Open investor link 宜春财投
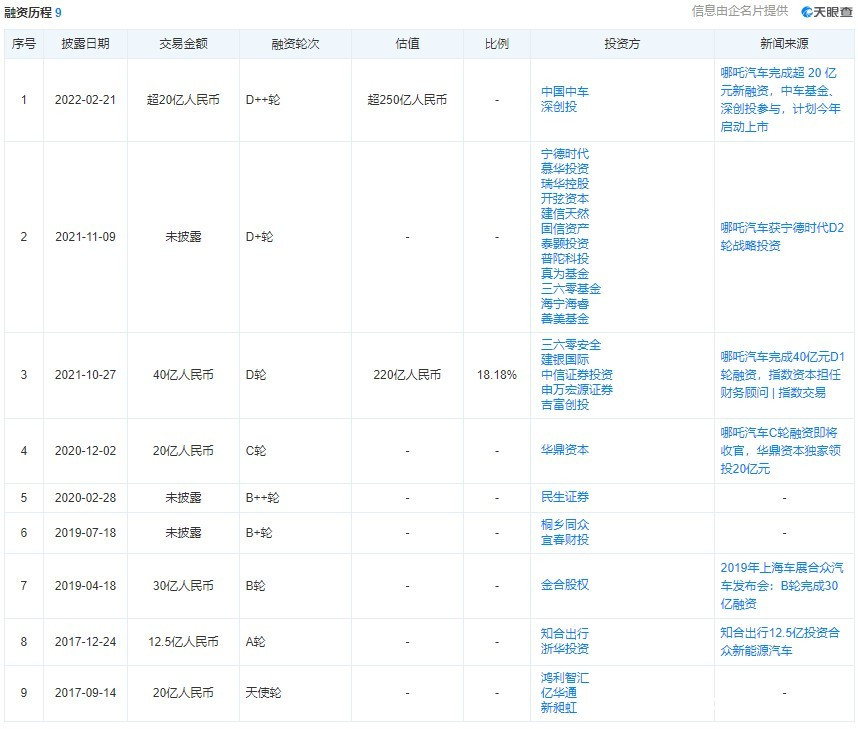The image size is (858, 729). [565, 540]
